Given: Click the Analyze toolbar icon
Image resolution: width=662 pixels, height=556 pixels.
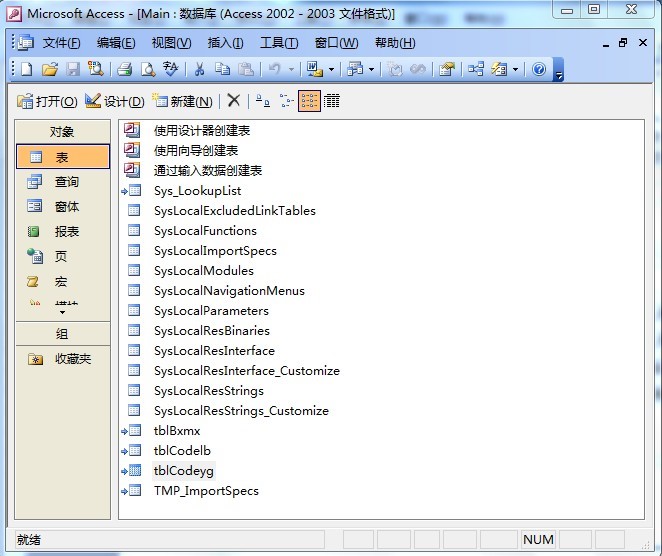Looking at the screenshot, I should pyautogui.click(x=355, y=69).
